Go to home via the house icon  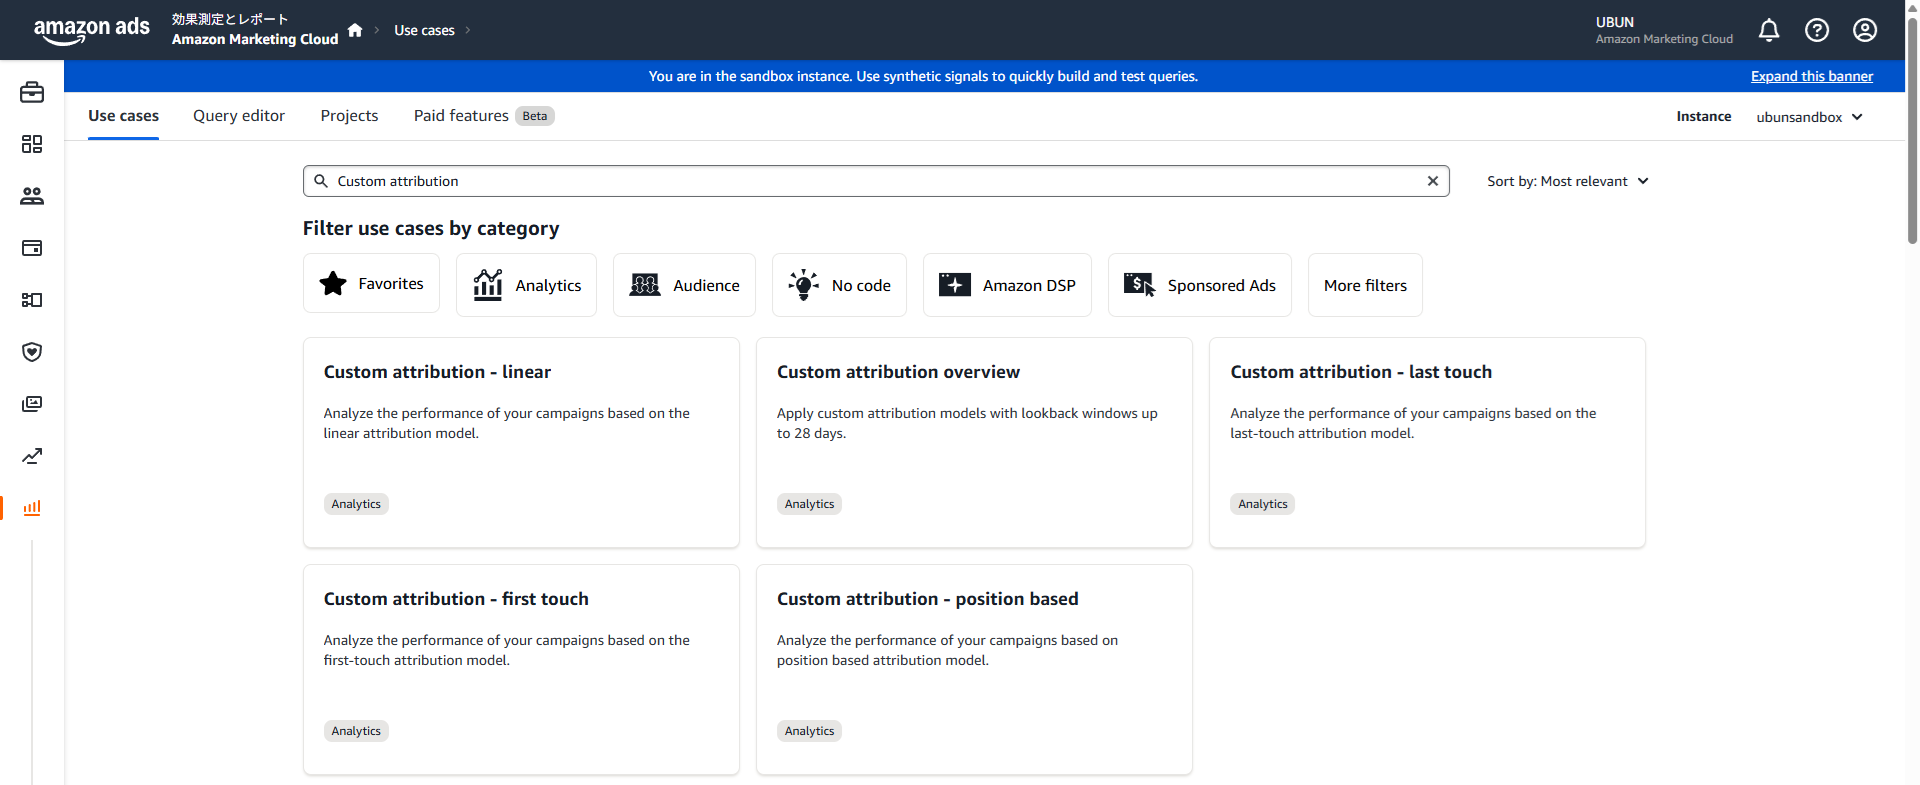point(355,30)
